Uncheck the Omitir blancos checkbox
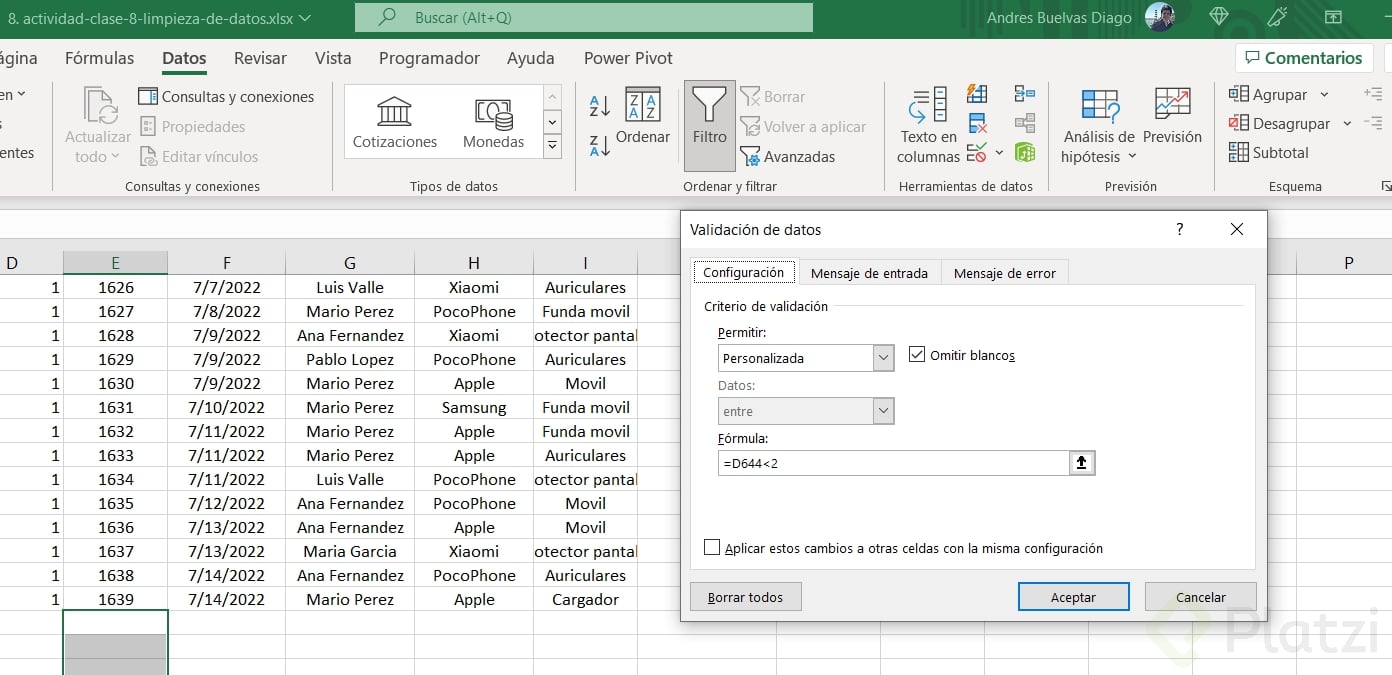This screenshot has height=675, width=1392. 917,355
